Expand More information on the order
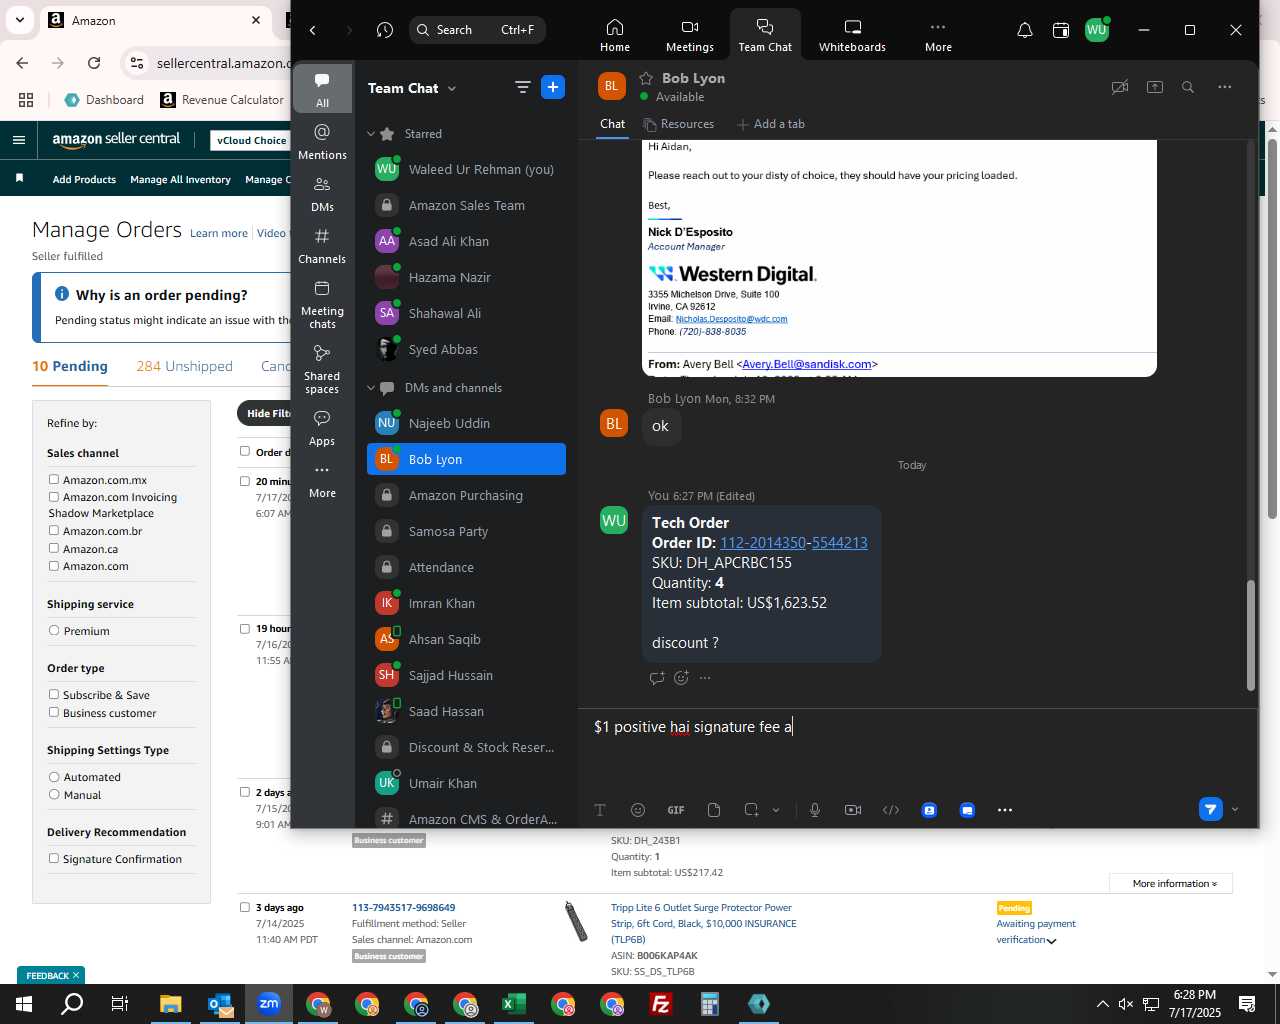 coord(1171,884)
